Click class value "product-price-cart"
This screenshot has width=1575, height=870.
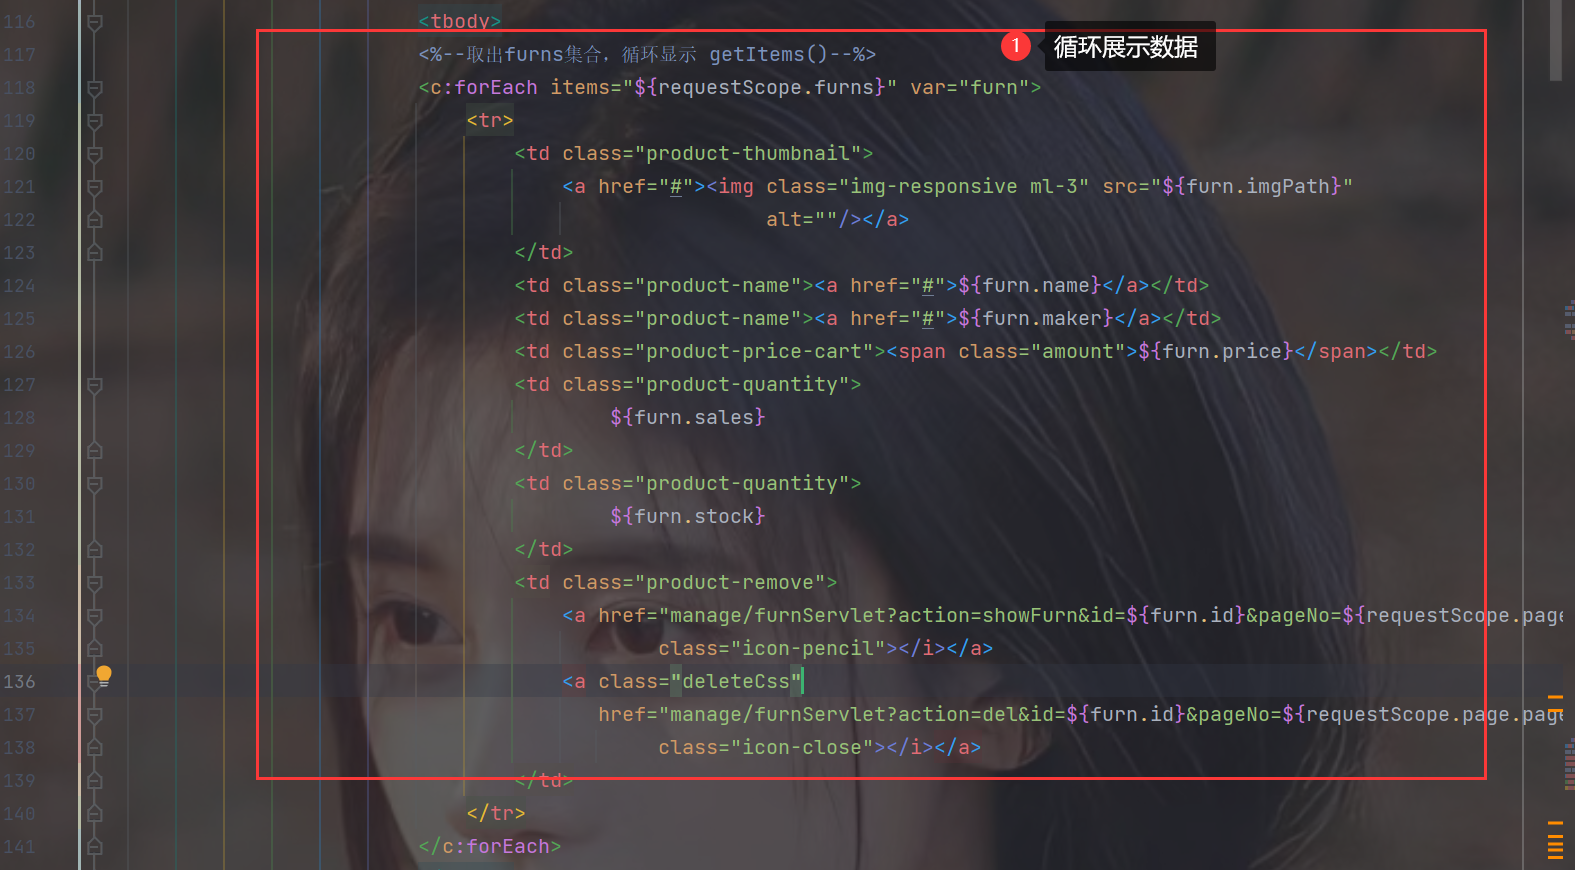click(754, 352)
